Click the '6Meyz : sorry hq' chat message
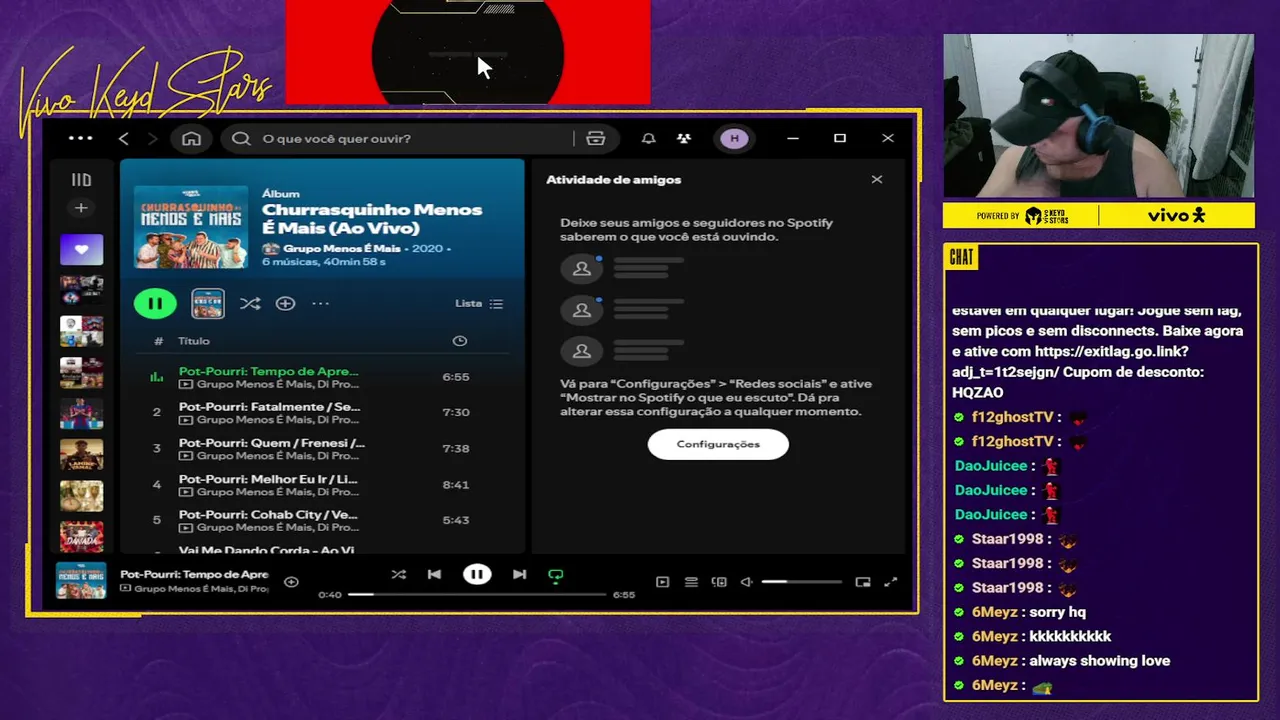 click(1028, 612)
